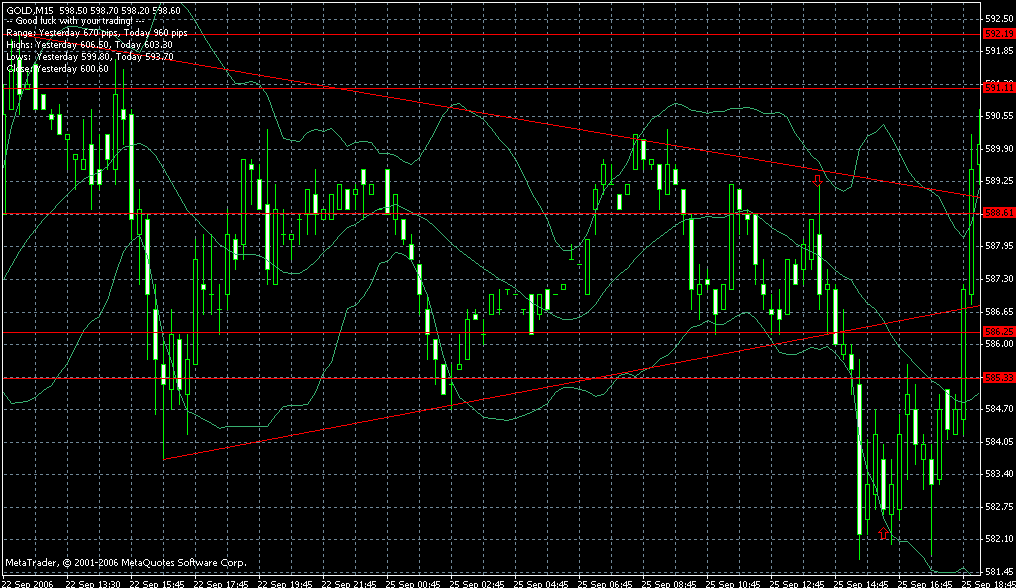
Task: Select the 588.61 red price level tag
Action: [x=999, y=213]
